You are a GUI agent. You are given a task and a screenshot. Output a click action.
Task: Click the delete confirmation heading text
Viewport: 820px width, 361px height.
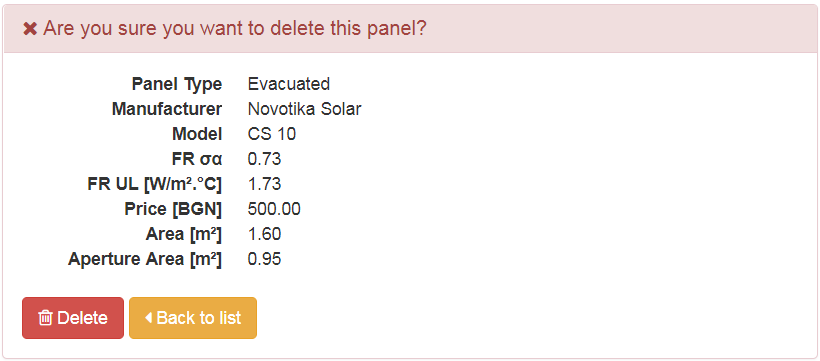point(235,28)
